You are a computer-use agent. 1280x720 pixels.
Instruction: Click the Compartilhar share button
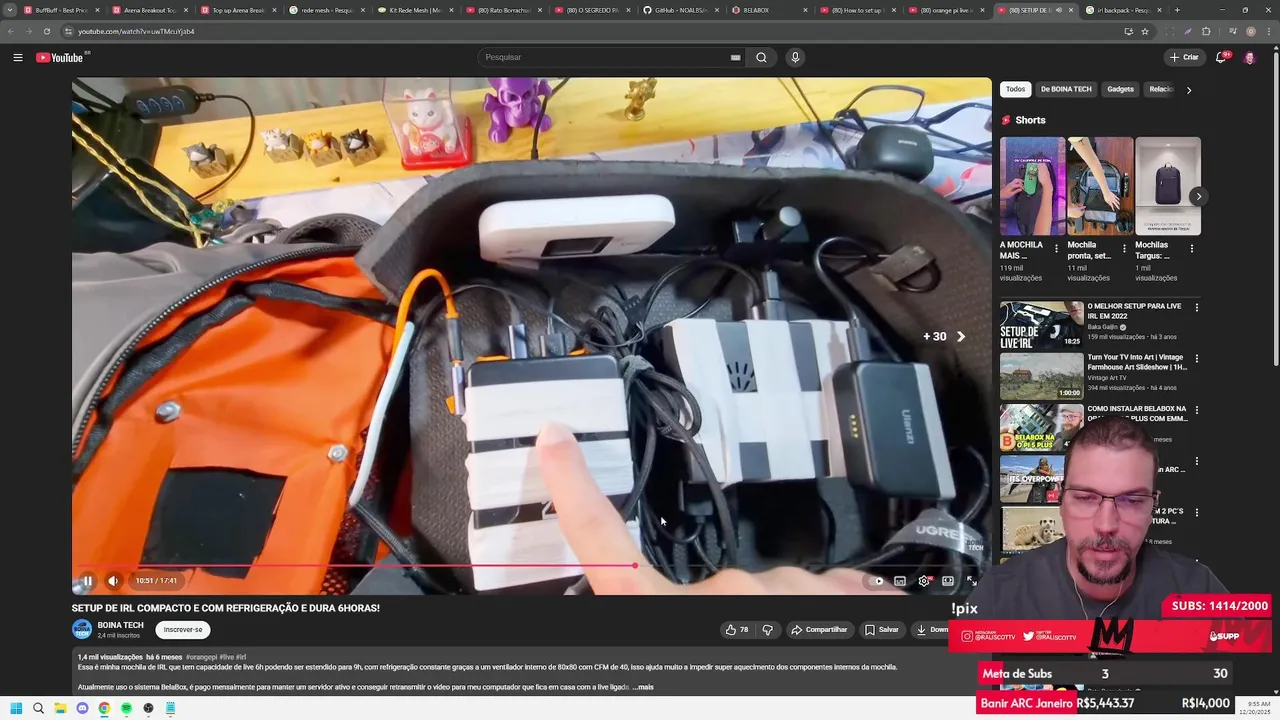point(819,630)
